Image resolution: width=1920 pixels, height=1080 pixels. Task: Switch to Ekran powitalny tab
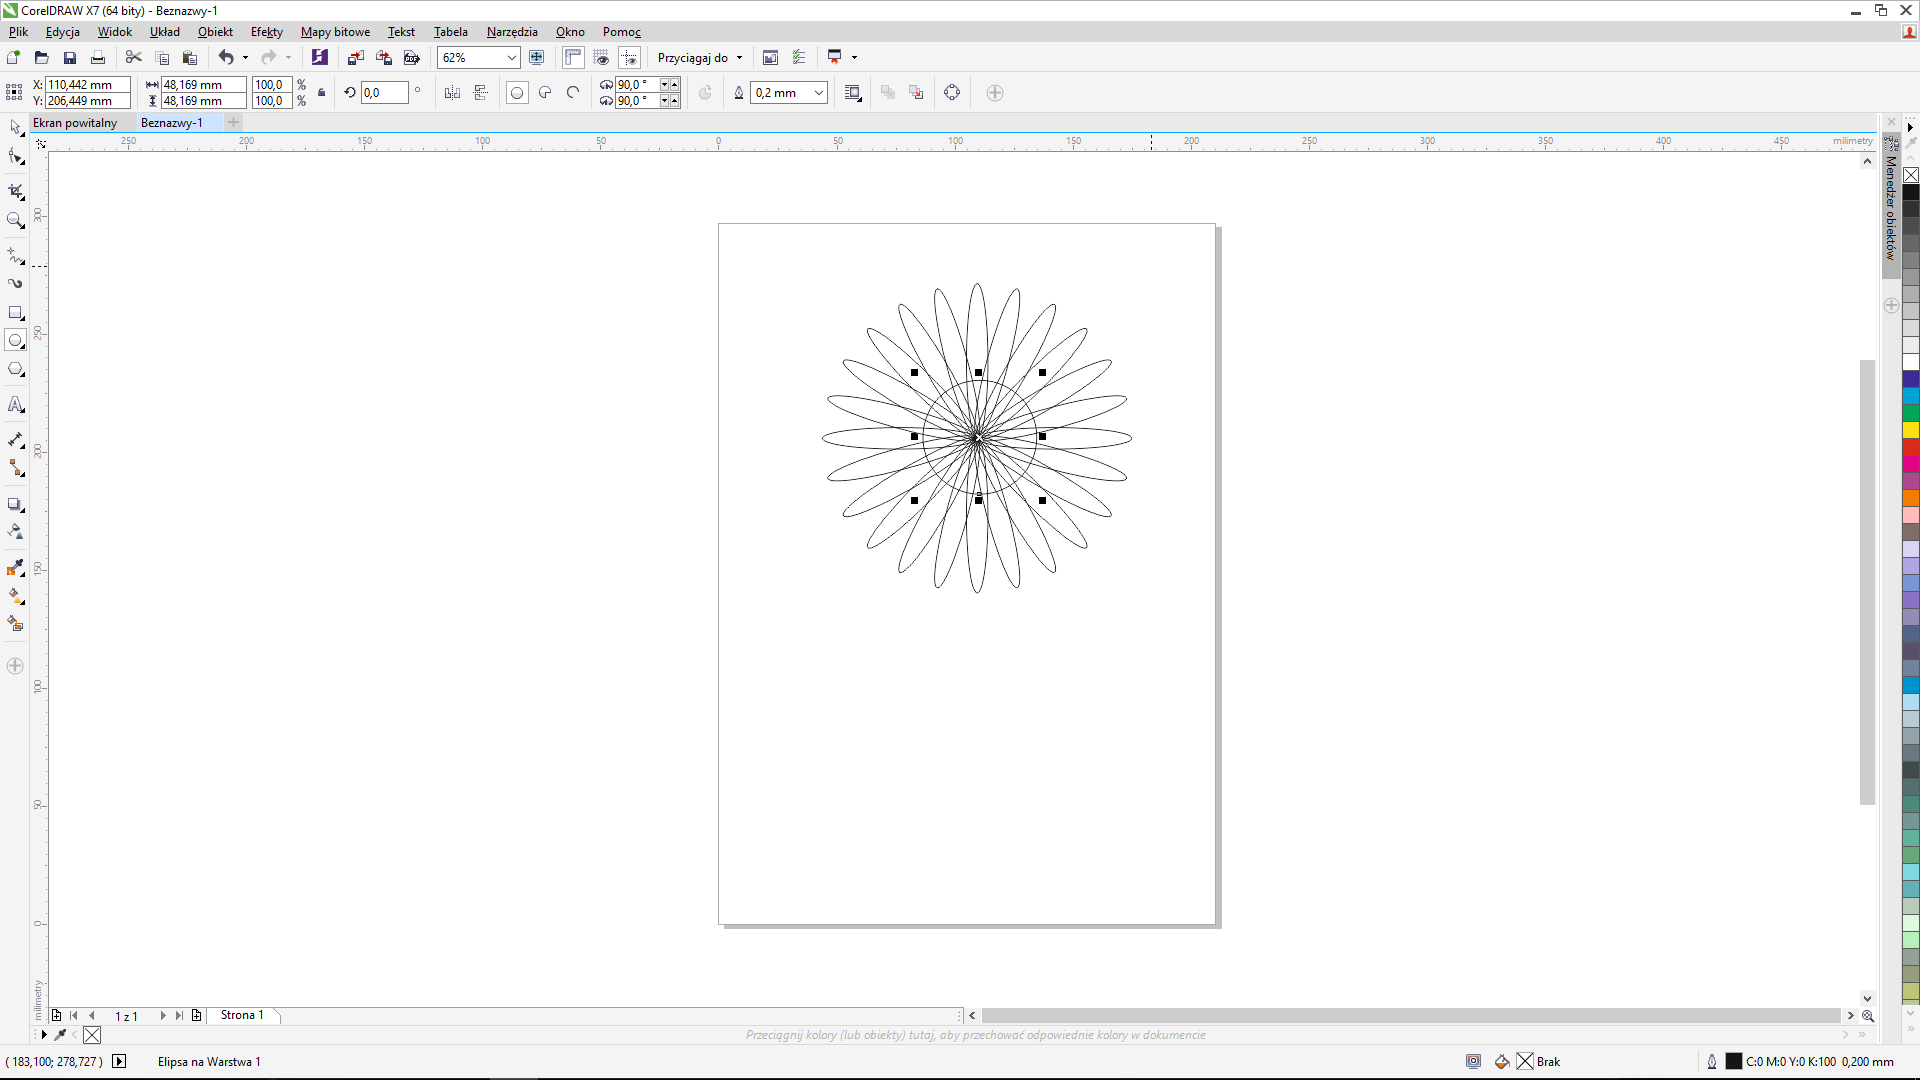[75, 123]
